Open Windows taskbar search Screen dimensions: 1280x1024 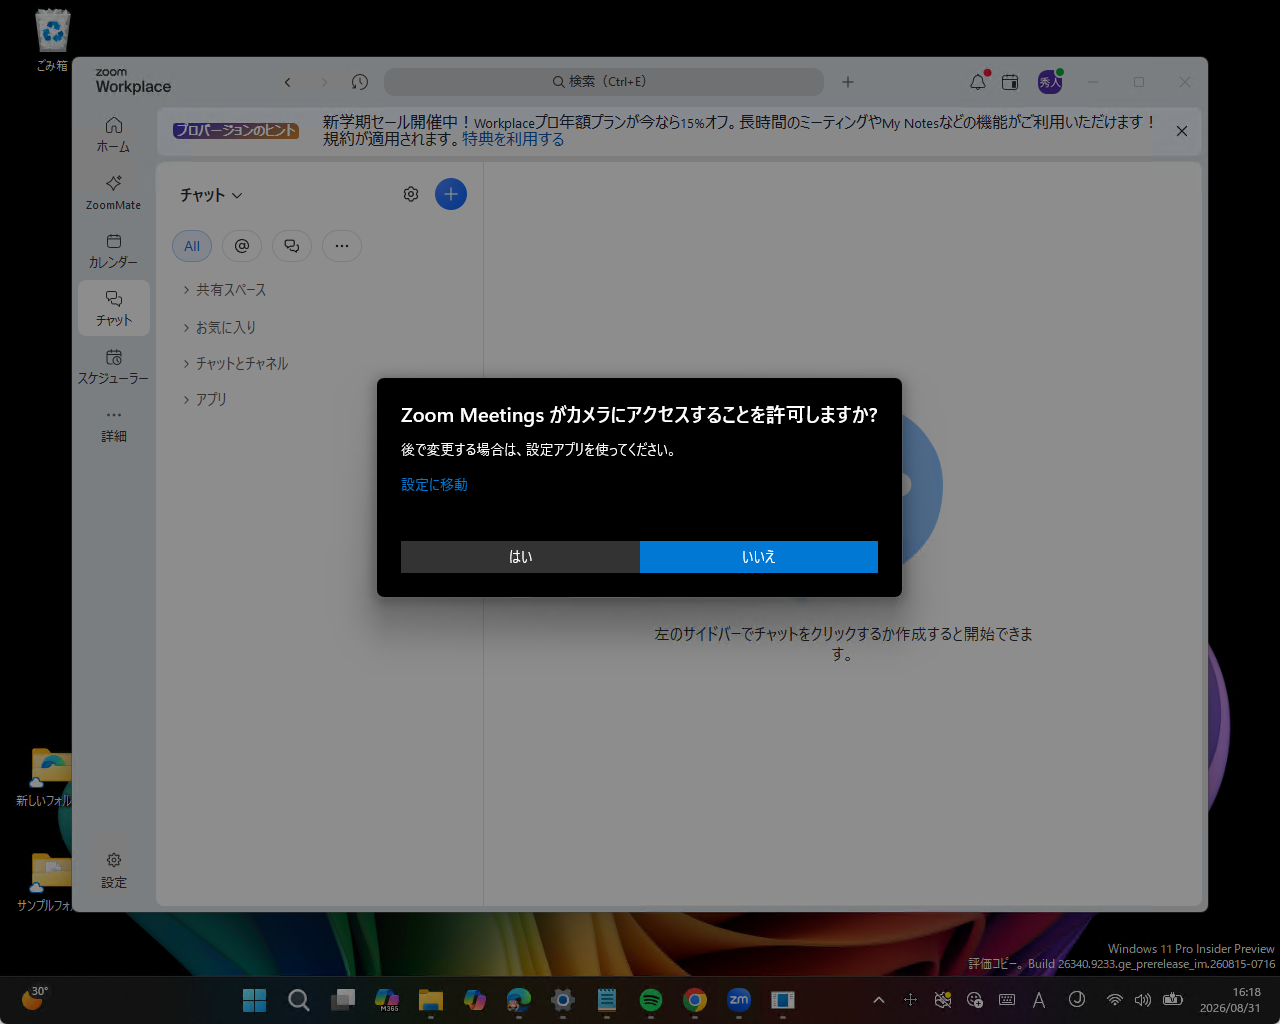tap(299, 1000)
